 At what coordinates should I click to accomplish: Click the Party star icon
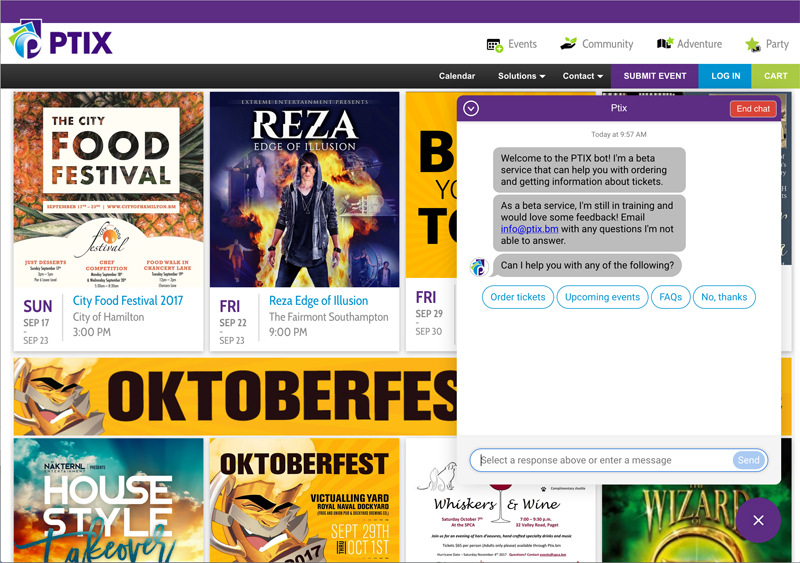752,44
